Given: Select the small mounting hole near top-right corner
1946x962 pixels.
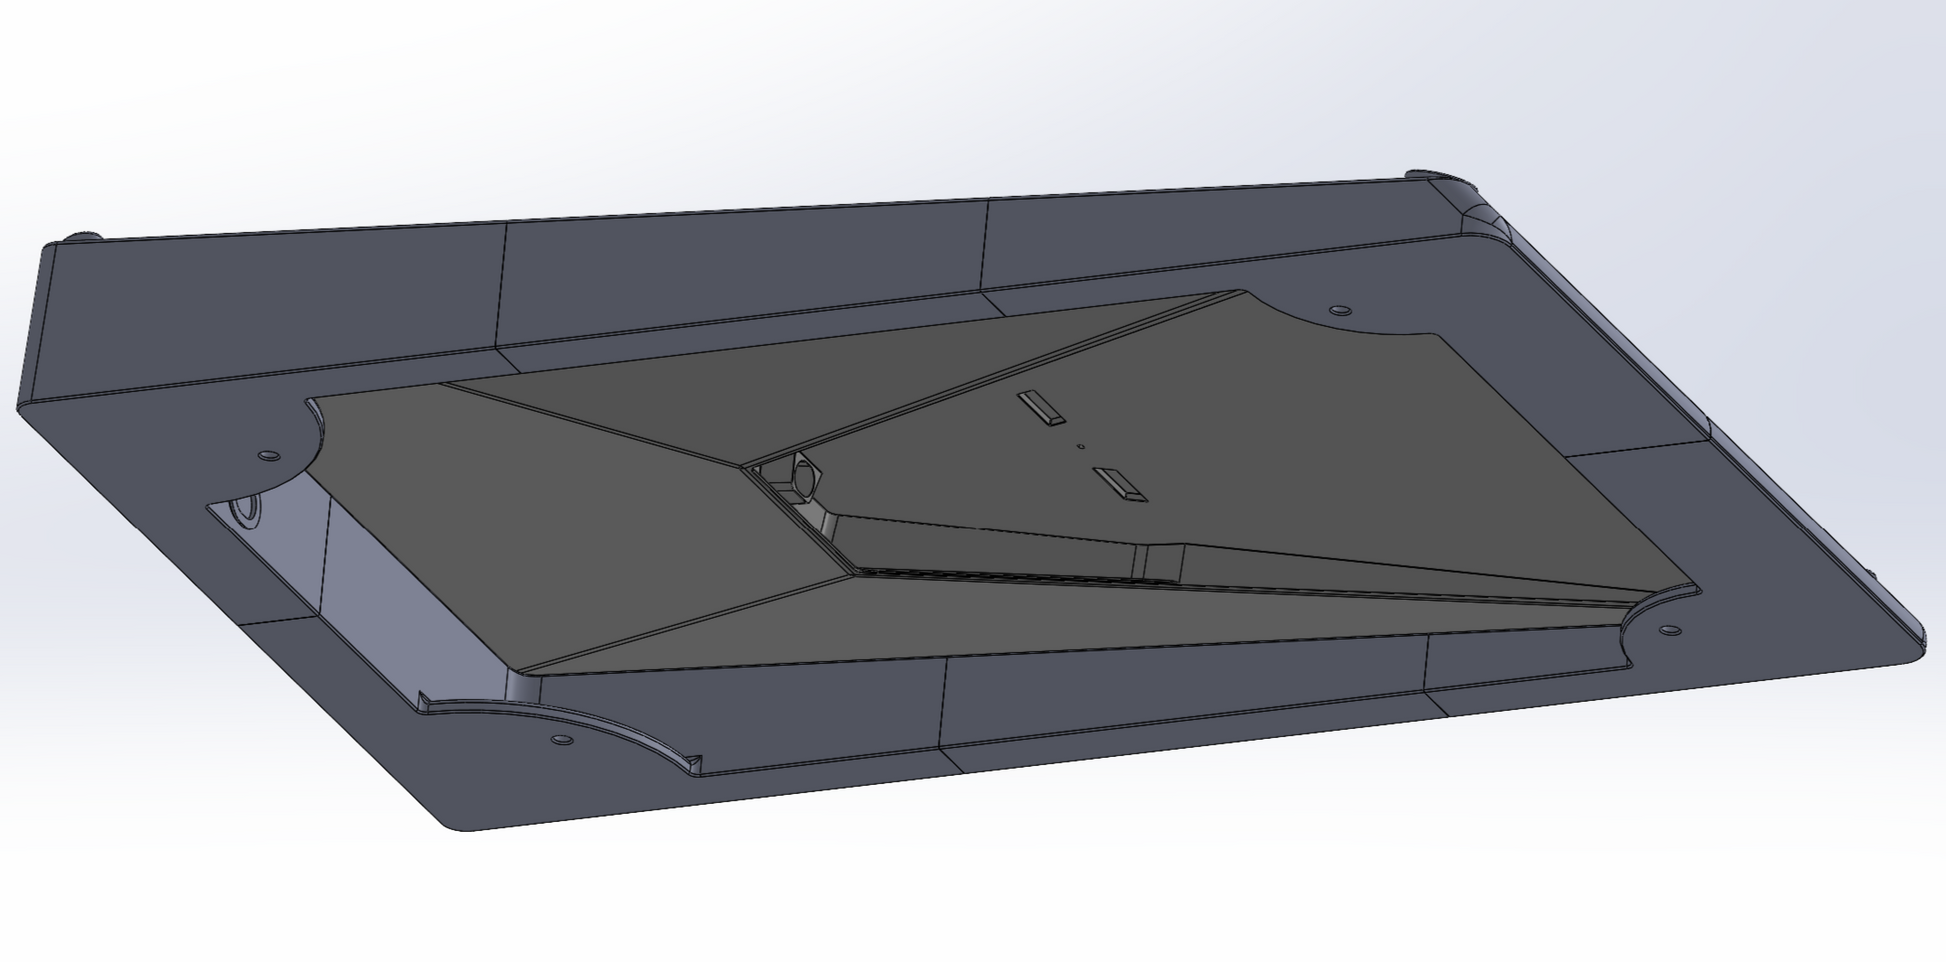Looking at the screenshot, I should pos(1340,310).
